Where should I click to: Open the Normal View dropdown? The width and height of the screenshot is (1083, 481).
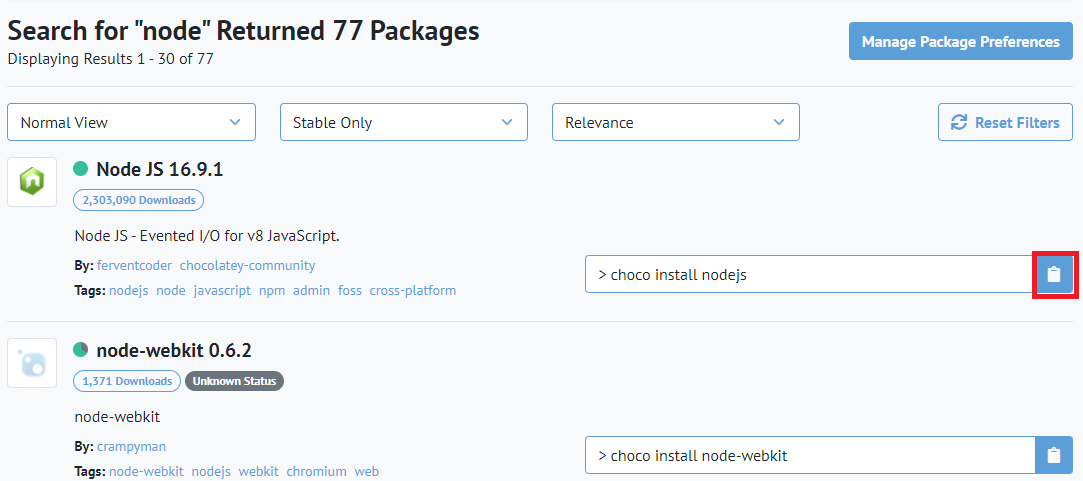(131, 122)
